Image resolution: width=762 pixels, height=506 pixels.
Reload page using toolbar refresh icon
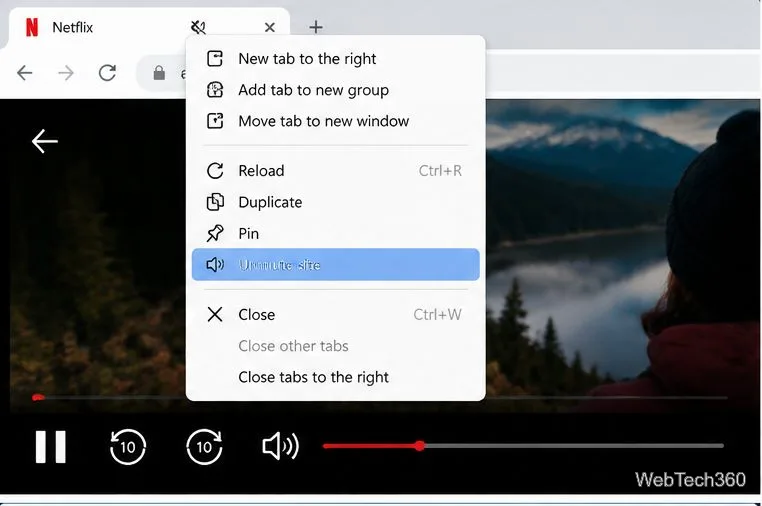[107, 73]
